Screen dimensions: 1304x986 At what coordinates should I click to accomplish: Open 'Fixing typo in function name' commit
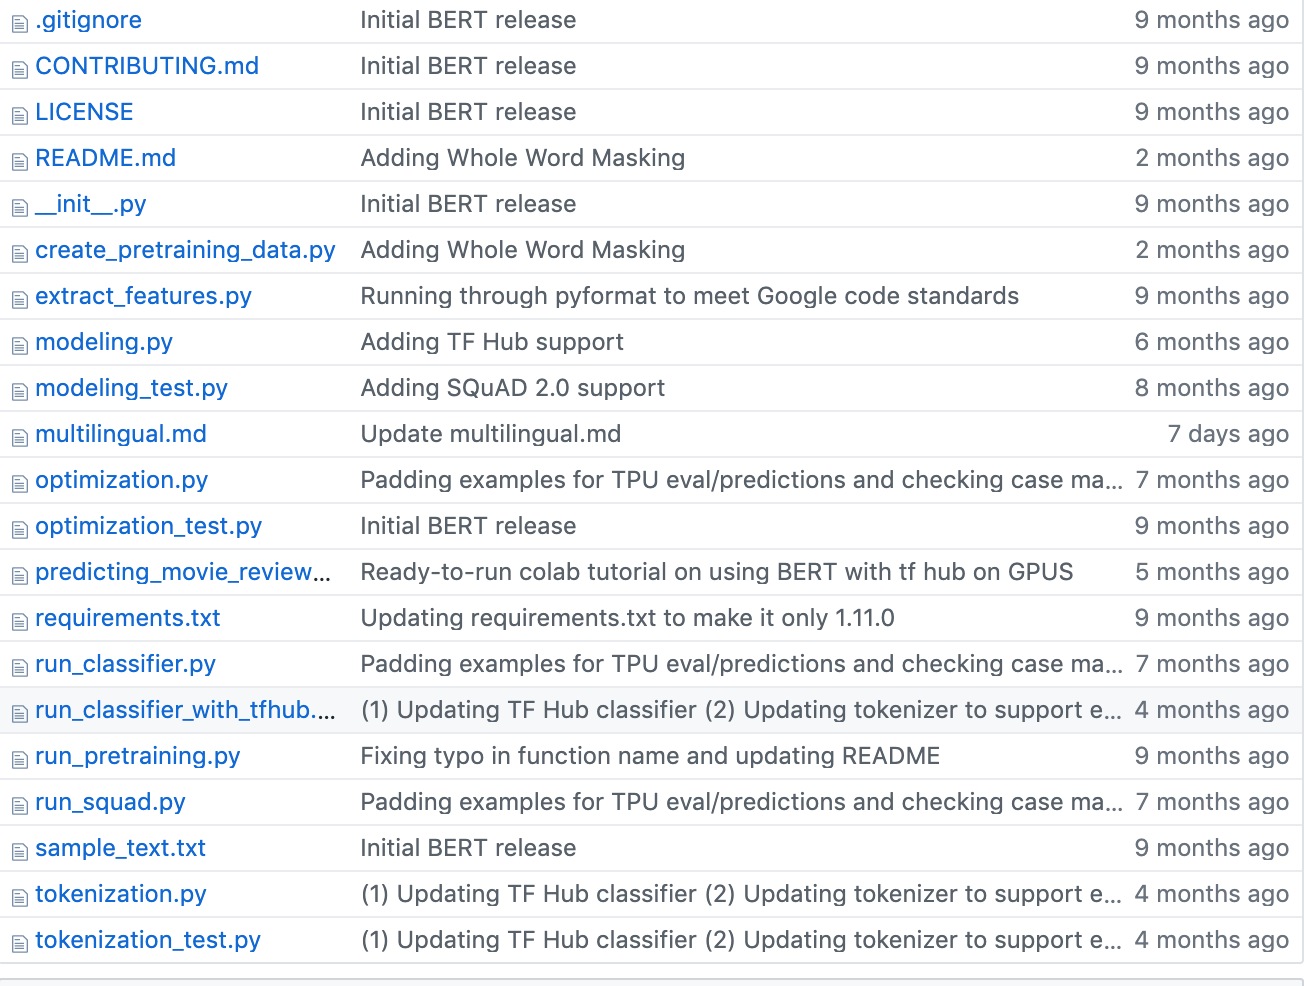650,756
